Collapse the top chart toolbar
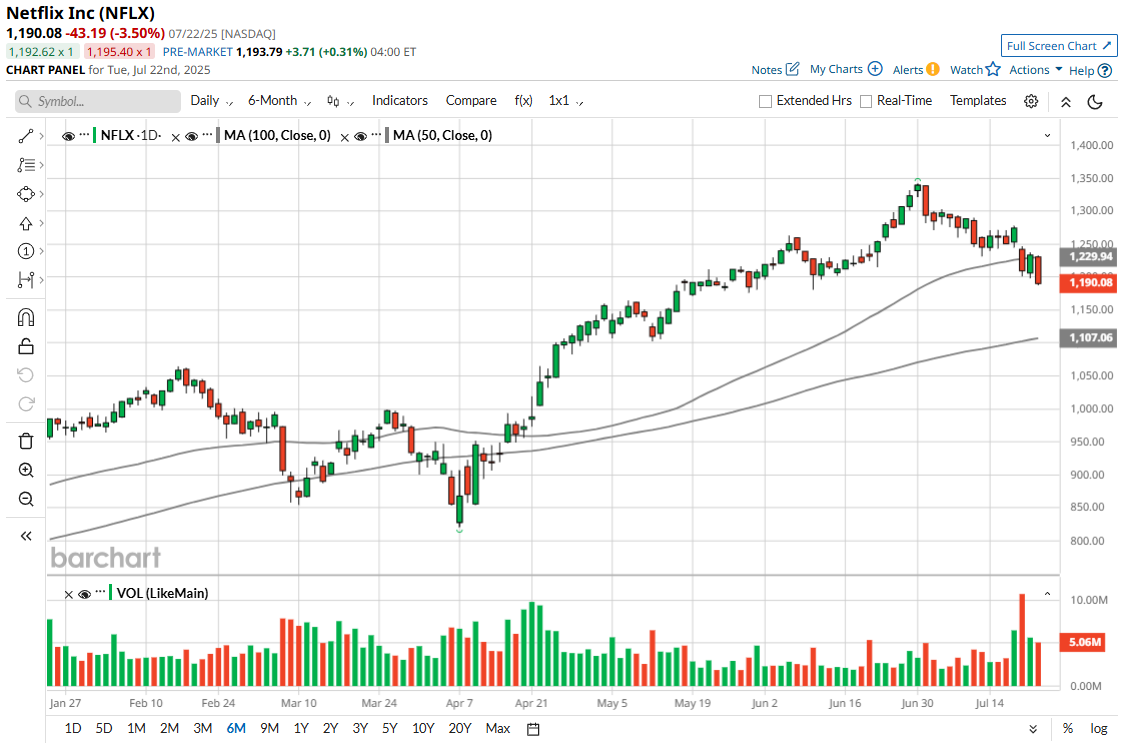 [x=1066, y=102]
